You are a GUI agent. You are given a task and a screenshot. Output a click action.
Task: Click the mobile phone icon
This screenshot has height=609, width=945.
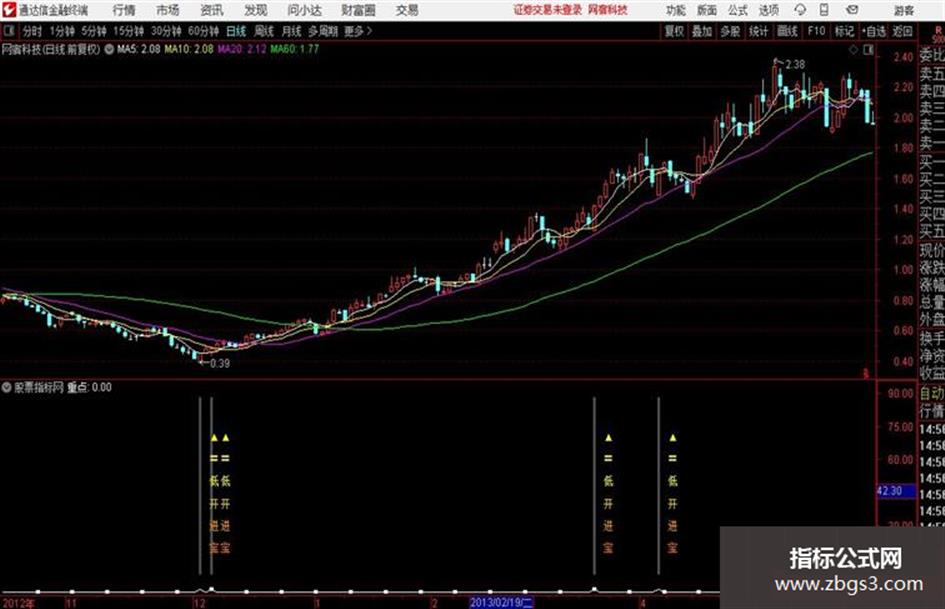pyautogui.click(x=824, y=10)
